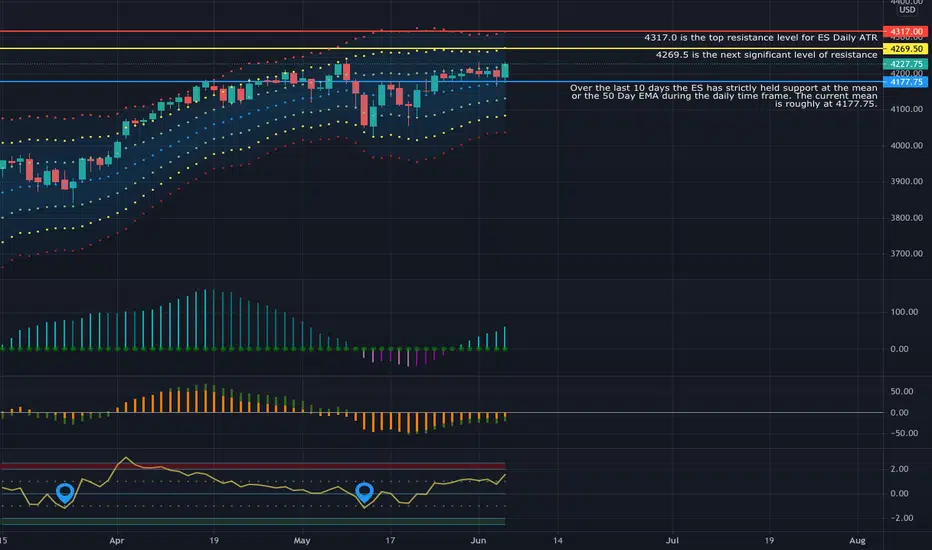The height and width of the screenshot is (550, 932).
Task: Click the Jul label on the time axis
Action: (x=672, y=540)
